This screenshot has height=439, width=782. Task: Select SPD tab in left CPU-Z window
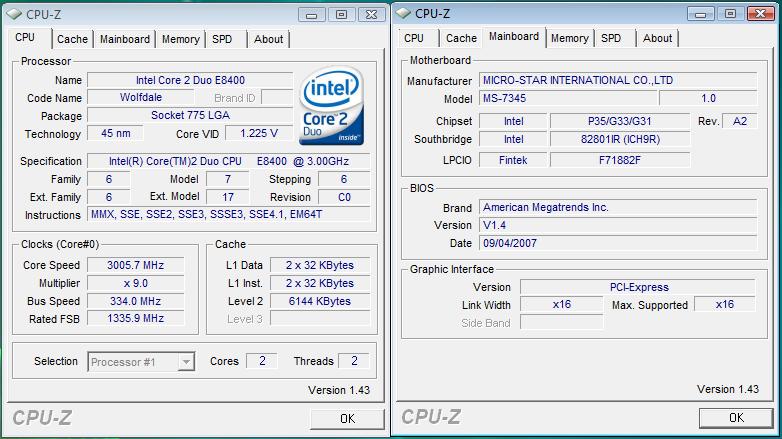point(222,39)
